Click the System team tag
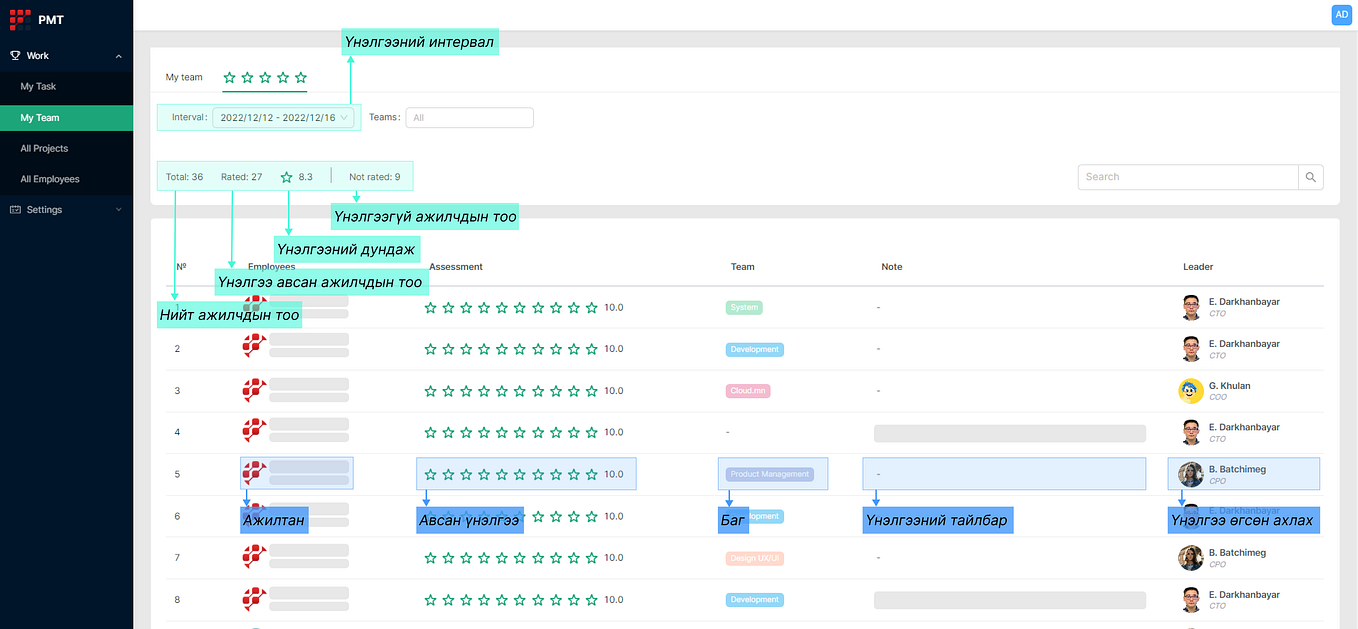 pos(744,308)
